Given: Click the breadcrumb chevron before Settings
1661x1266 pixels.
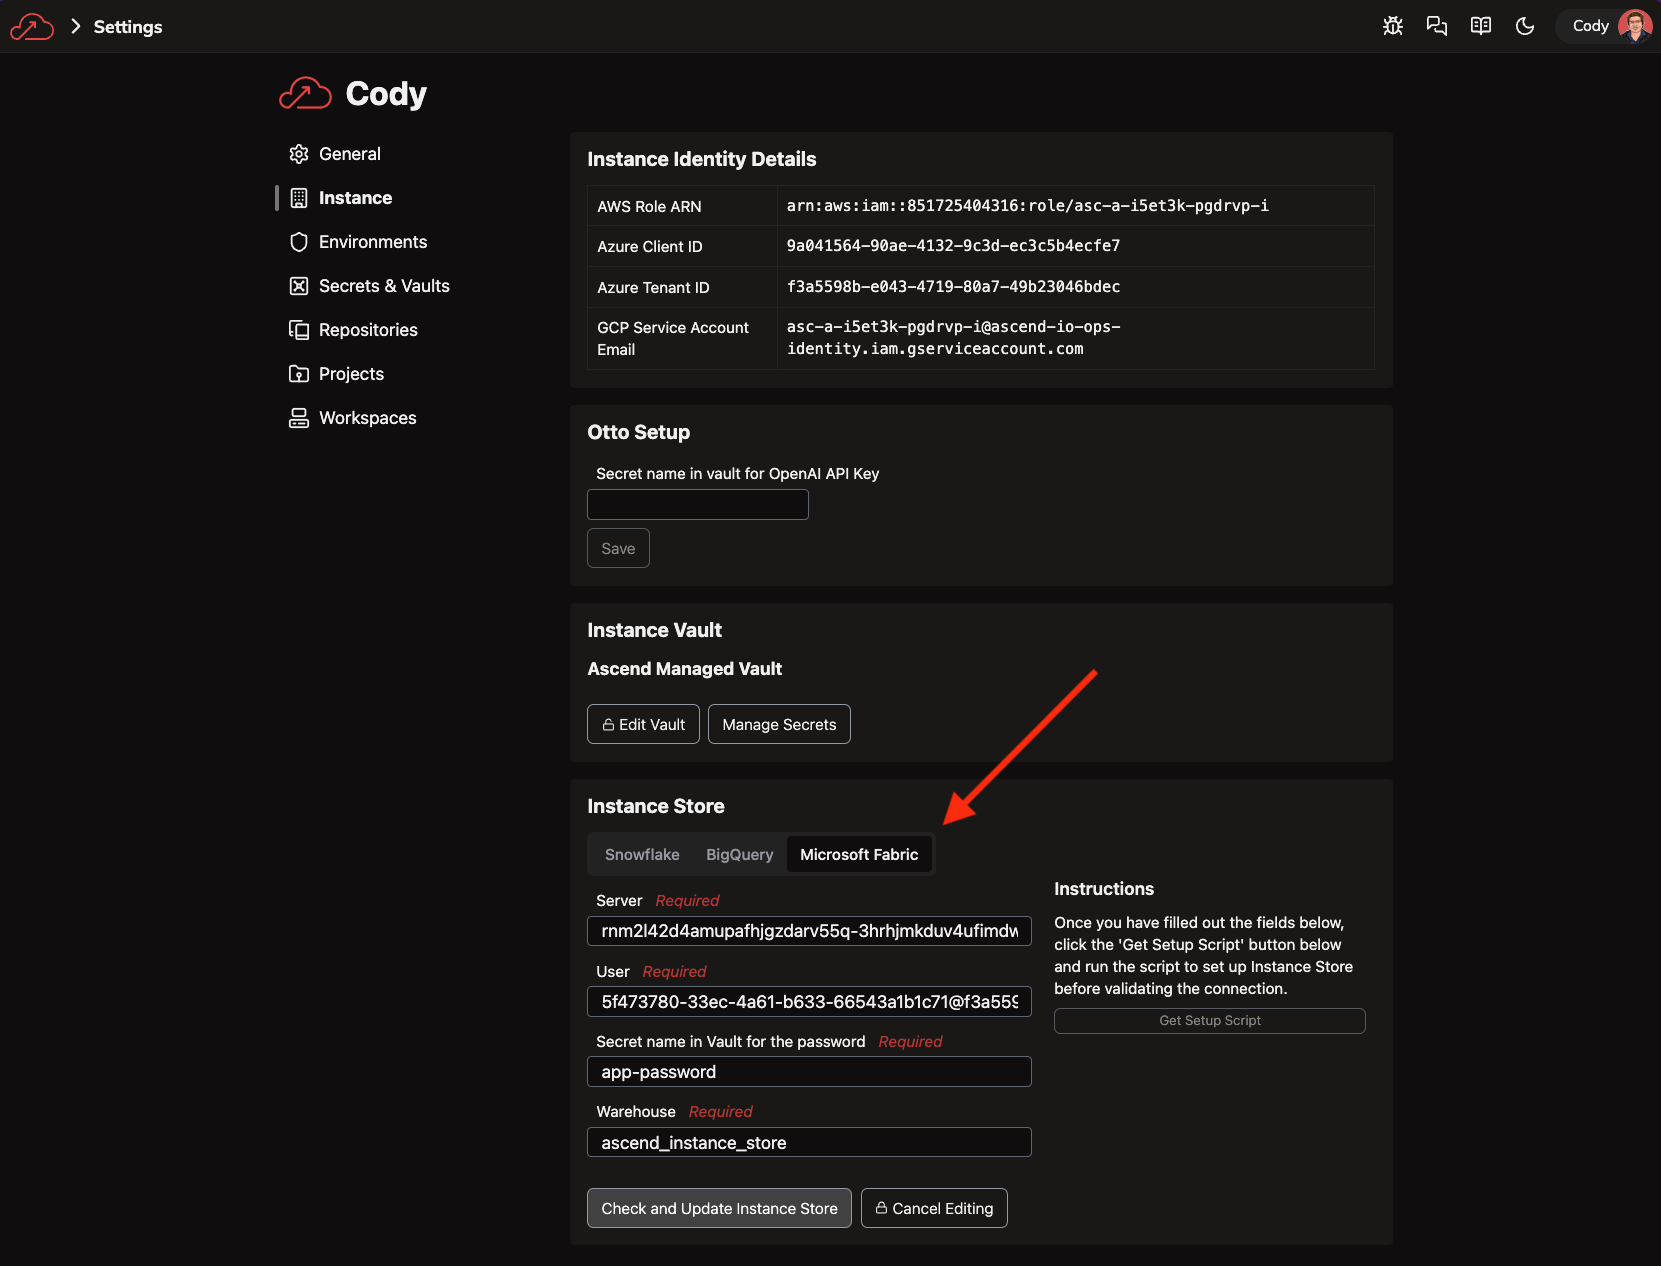Looking at the screenshot, I should (75, 27).
